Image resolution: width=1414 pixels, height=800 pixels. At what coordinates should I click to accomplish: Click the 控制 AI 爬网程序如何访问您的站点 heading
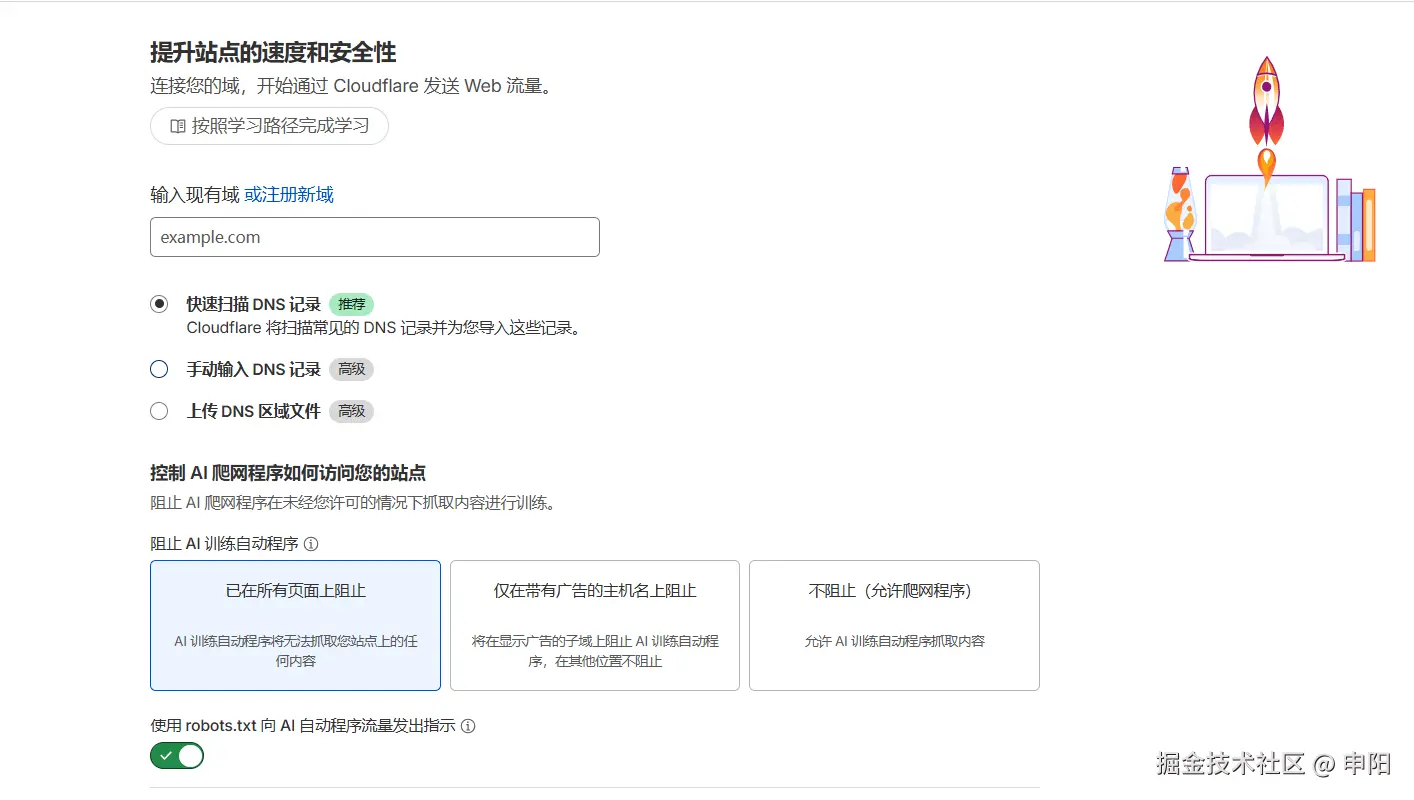pyautogui.click(x=288, y=473)
